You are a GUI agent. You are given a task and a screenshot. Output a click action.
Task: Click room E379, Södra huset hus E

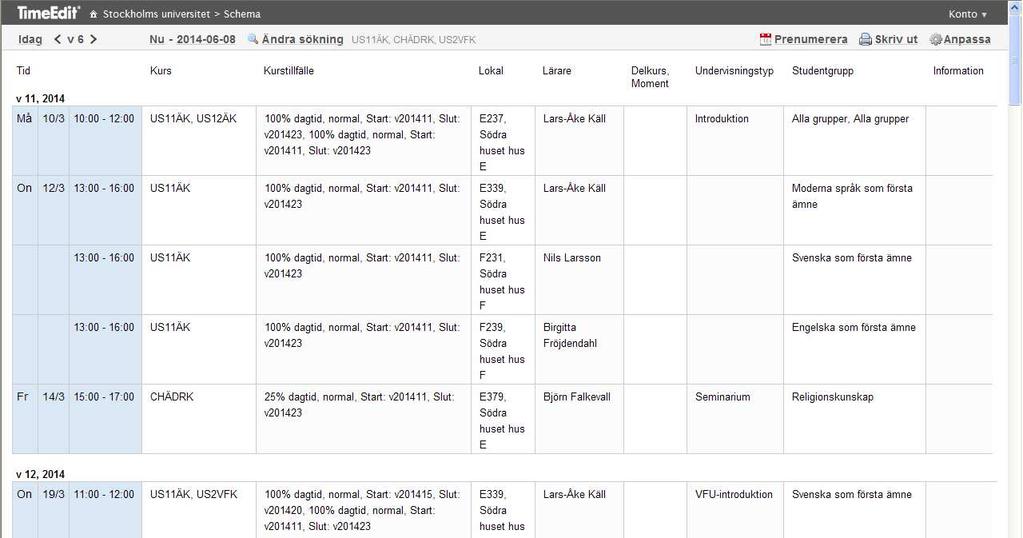pyautogui.click(x=502, y=421)
